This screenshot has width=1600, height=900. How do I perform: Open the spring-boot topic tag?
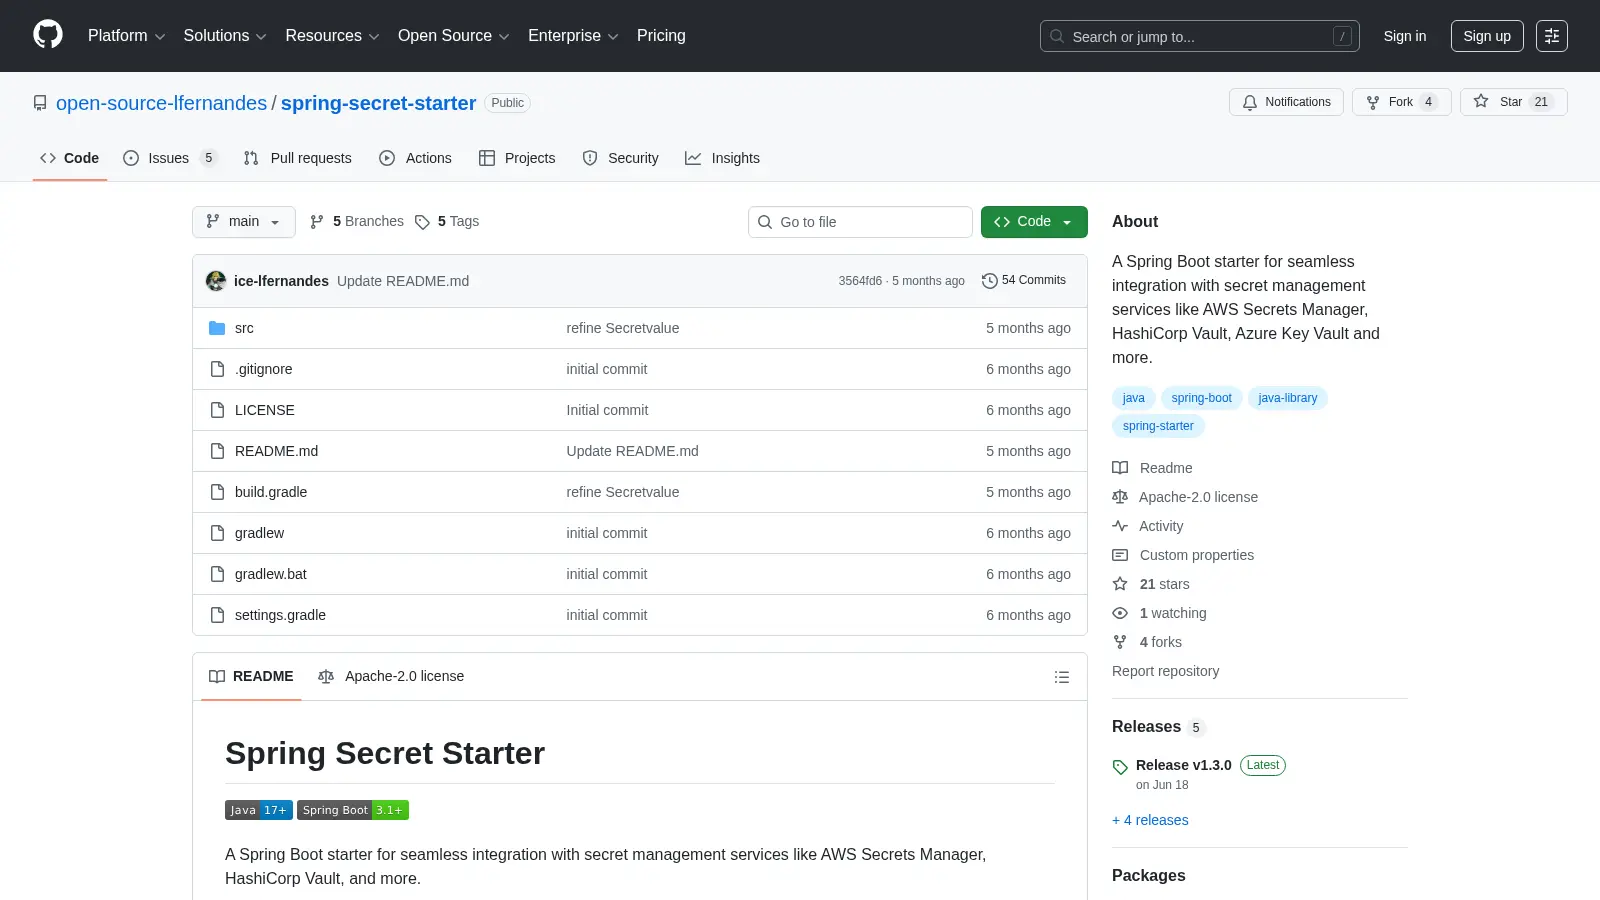[x=1202, y=398]
